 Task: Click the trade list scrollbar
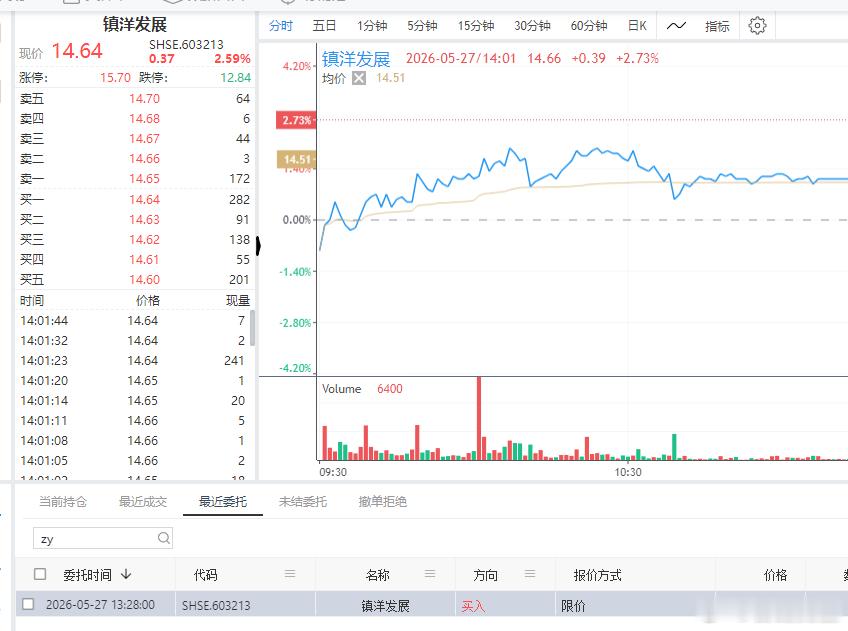click(253, 328)
